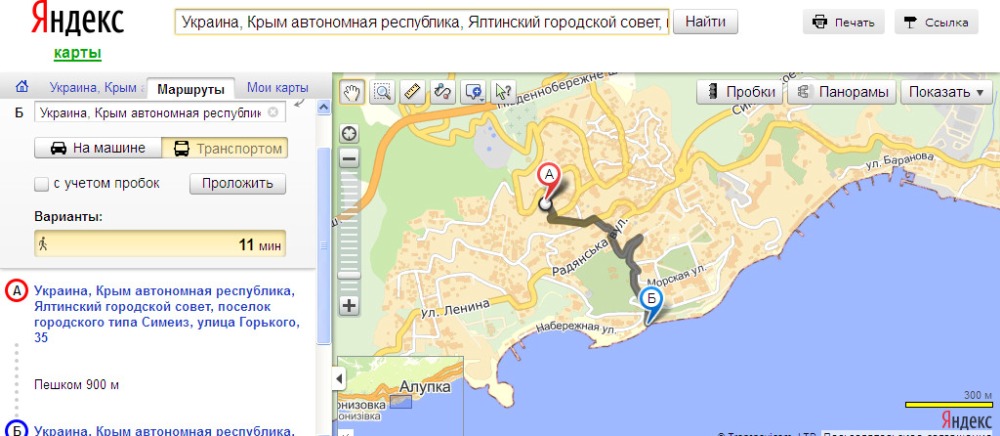1000x436 pixels.
Task: Click the Варианты: label
Action: pos(68,217)
